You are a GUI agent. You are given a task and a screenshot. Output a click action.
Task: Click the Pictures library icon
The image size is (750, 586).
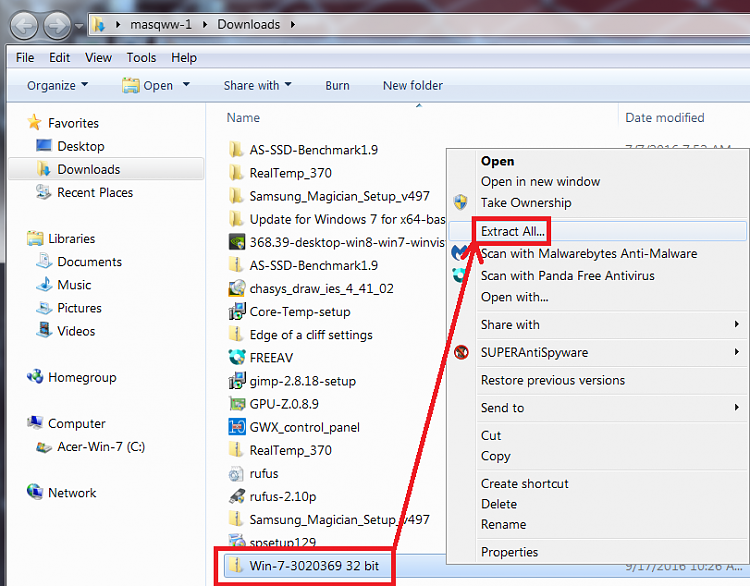pyautogui.click(x=44, y=308)
